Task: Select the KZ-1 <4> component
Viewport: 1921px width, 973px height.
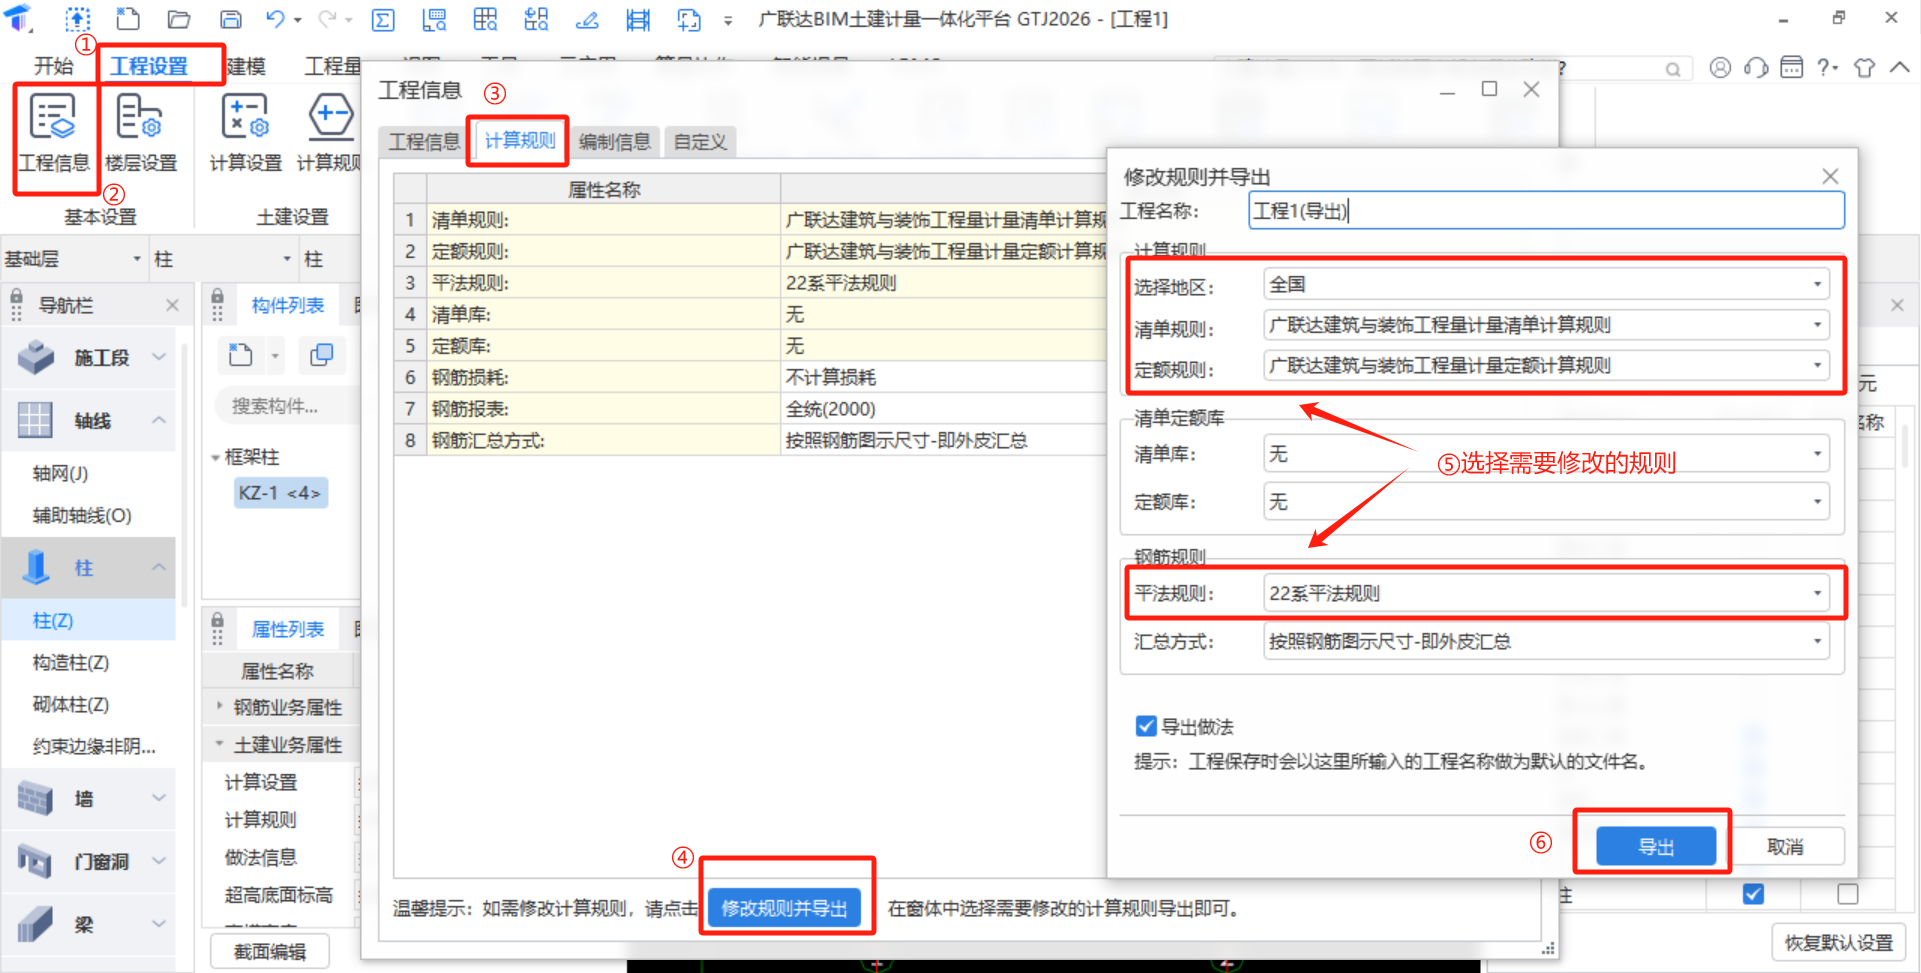Action: [280, 493]
